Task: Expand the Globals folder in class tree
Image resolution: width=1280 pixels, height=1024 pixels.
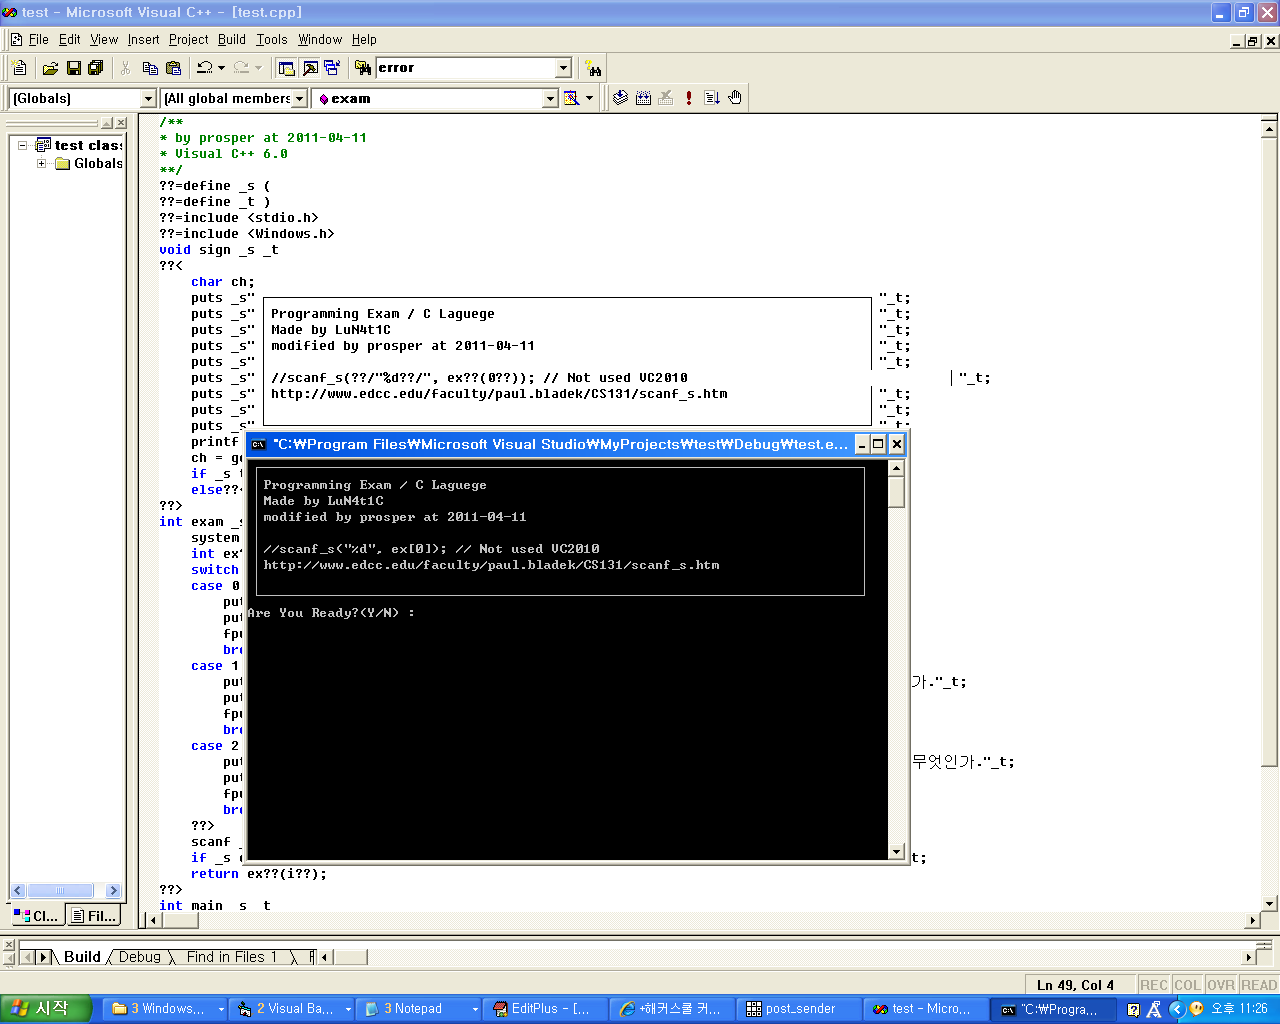Action: (41, 163)
